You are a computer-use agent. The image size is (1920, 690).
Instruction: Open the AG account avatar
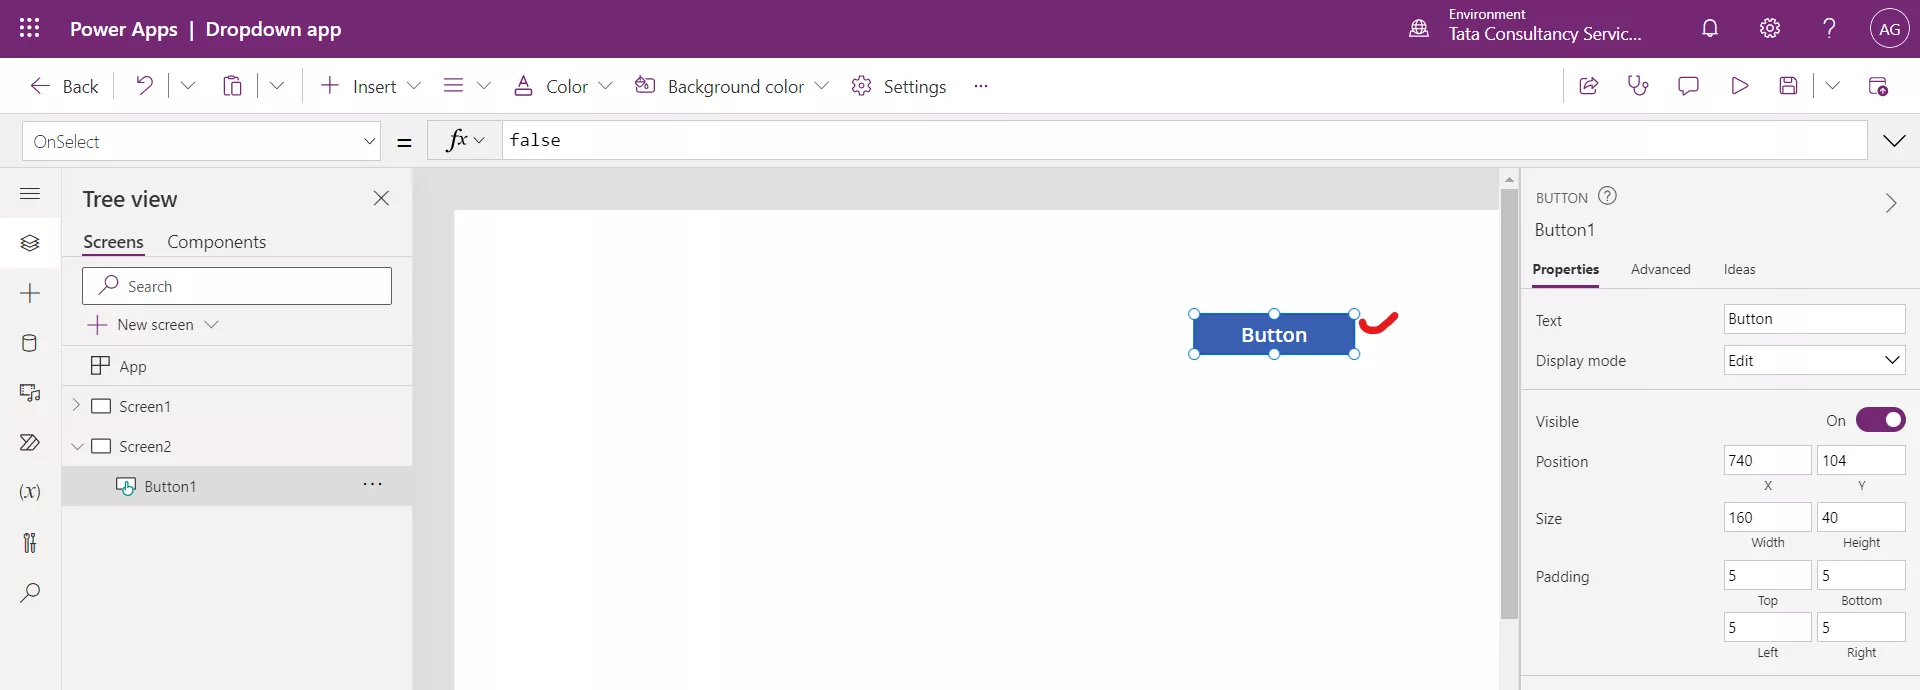click(1889, 29)
